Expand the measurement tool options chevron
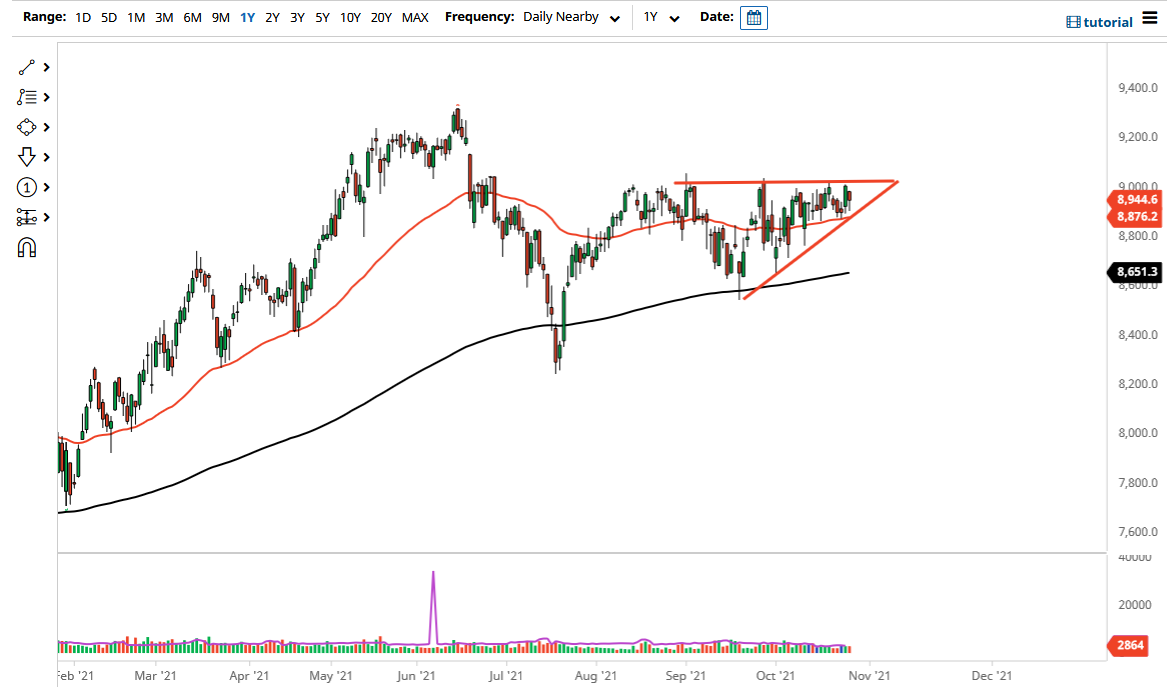Image resolution: width=1172 pixels, height=696 pixels. [x=46, y=217]
